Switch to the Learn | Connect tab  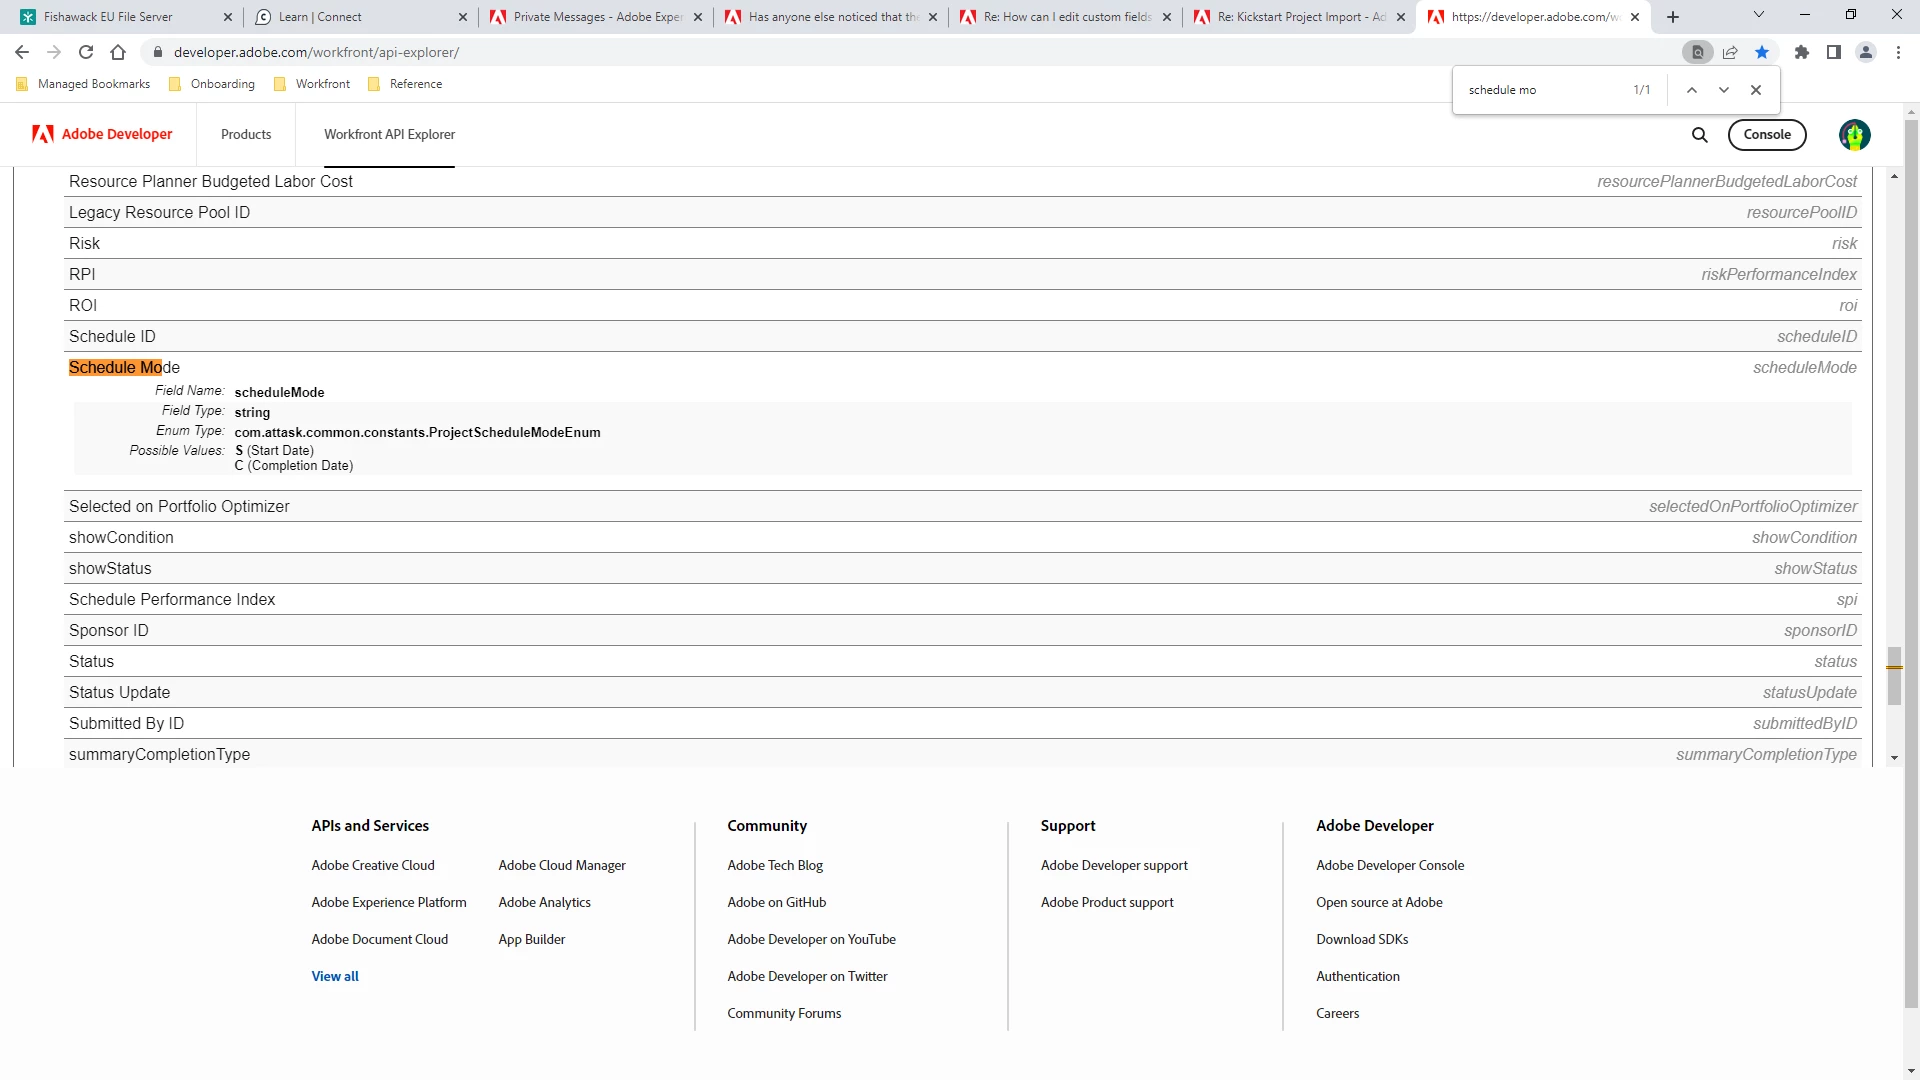pyautogui.click(x=320, y=17)
